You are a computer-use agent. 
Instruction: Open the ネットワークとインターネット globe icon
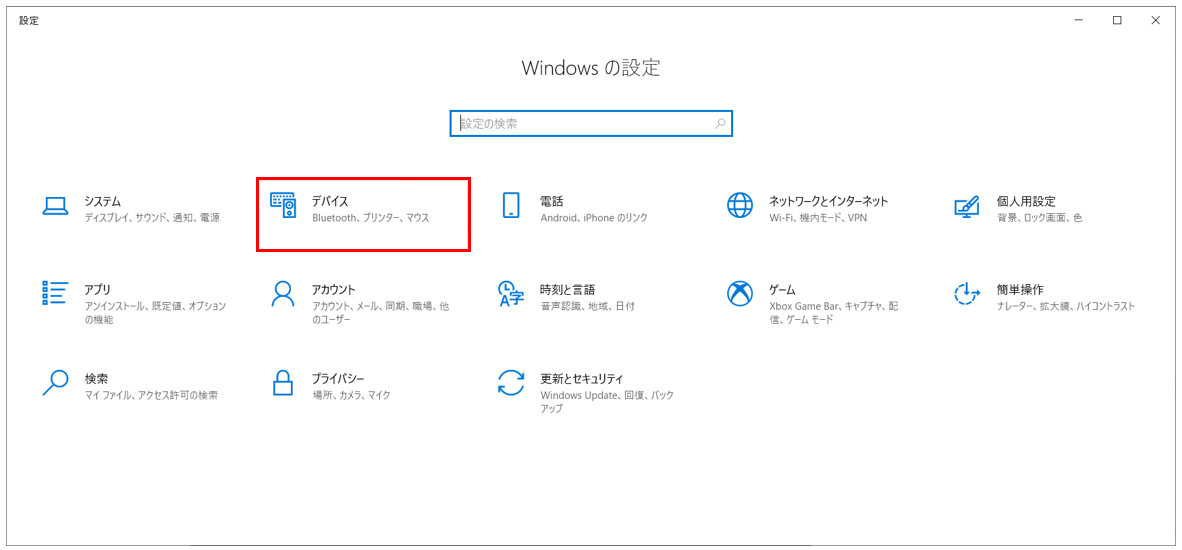click(x=740, y=206)
